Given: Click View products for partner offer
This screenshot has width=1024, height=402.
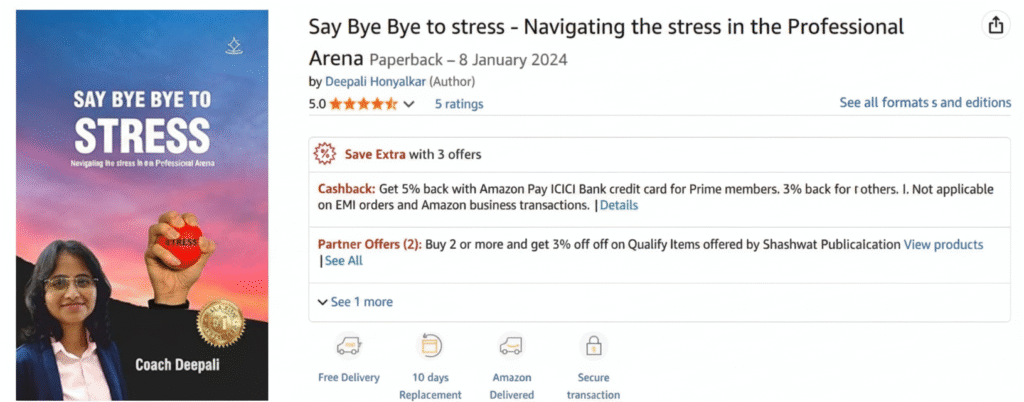Looking at the screenshot, I should (x=943, y=245).
